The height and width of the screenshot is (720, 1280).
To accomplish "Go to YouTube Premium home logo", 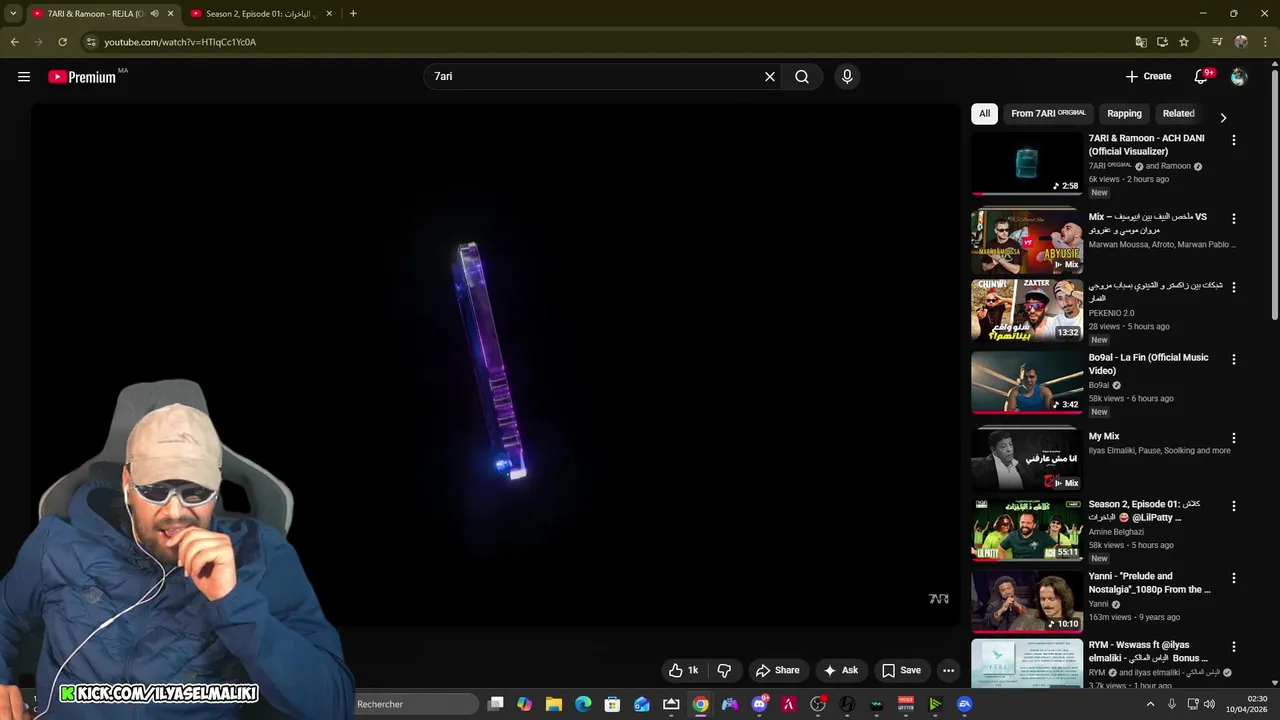I will pos(82,77).
